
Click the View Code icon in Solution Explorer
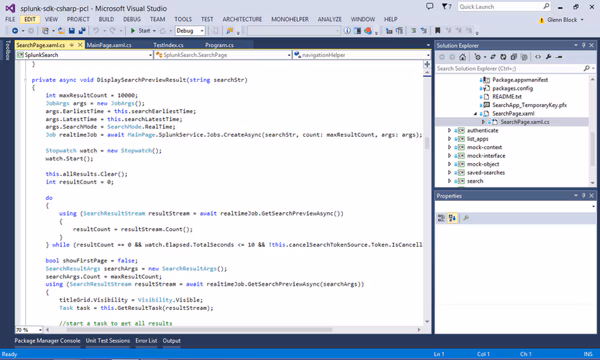(x=538, y=57)
